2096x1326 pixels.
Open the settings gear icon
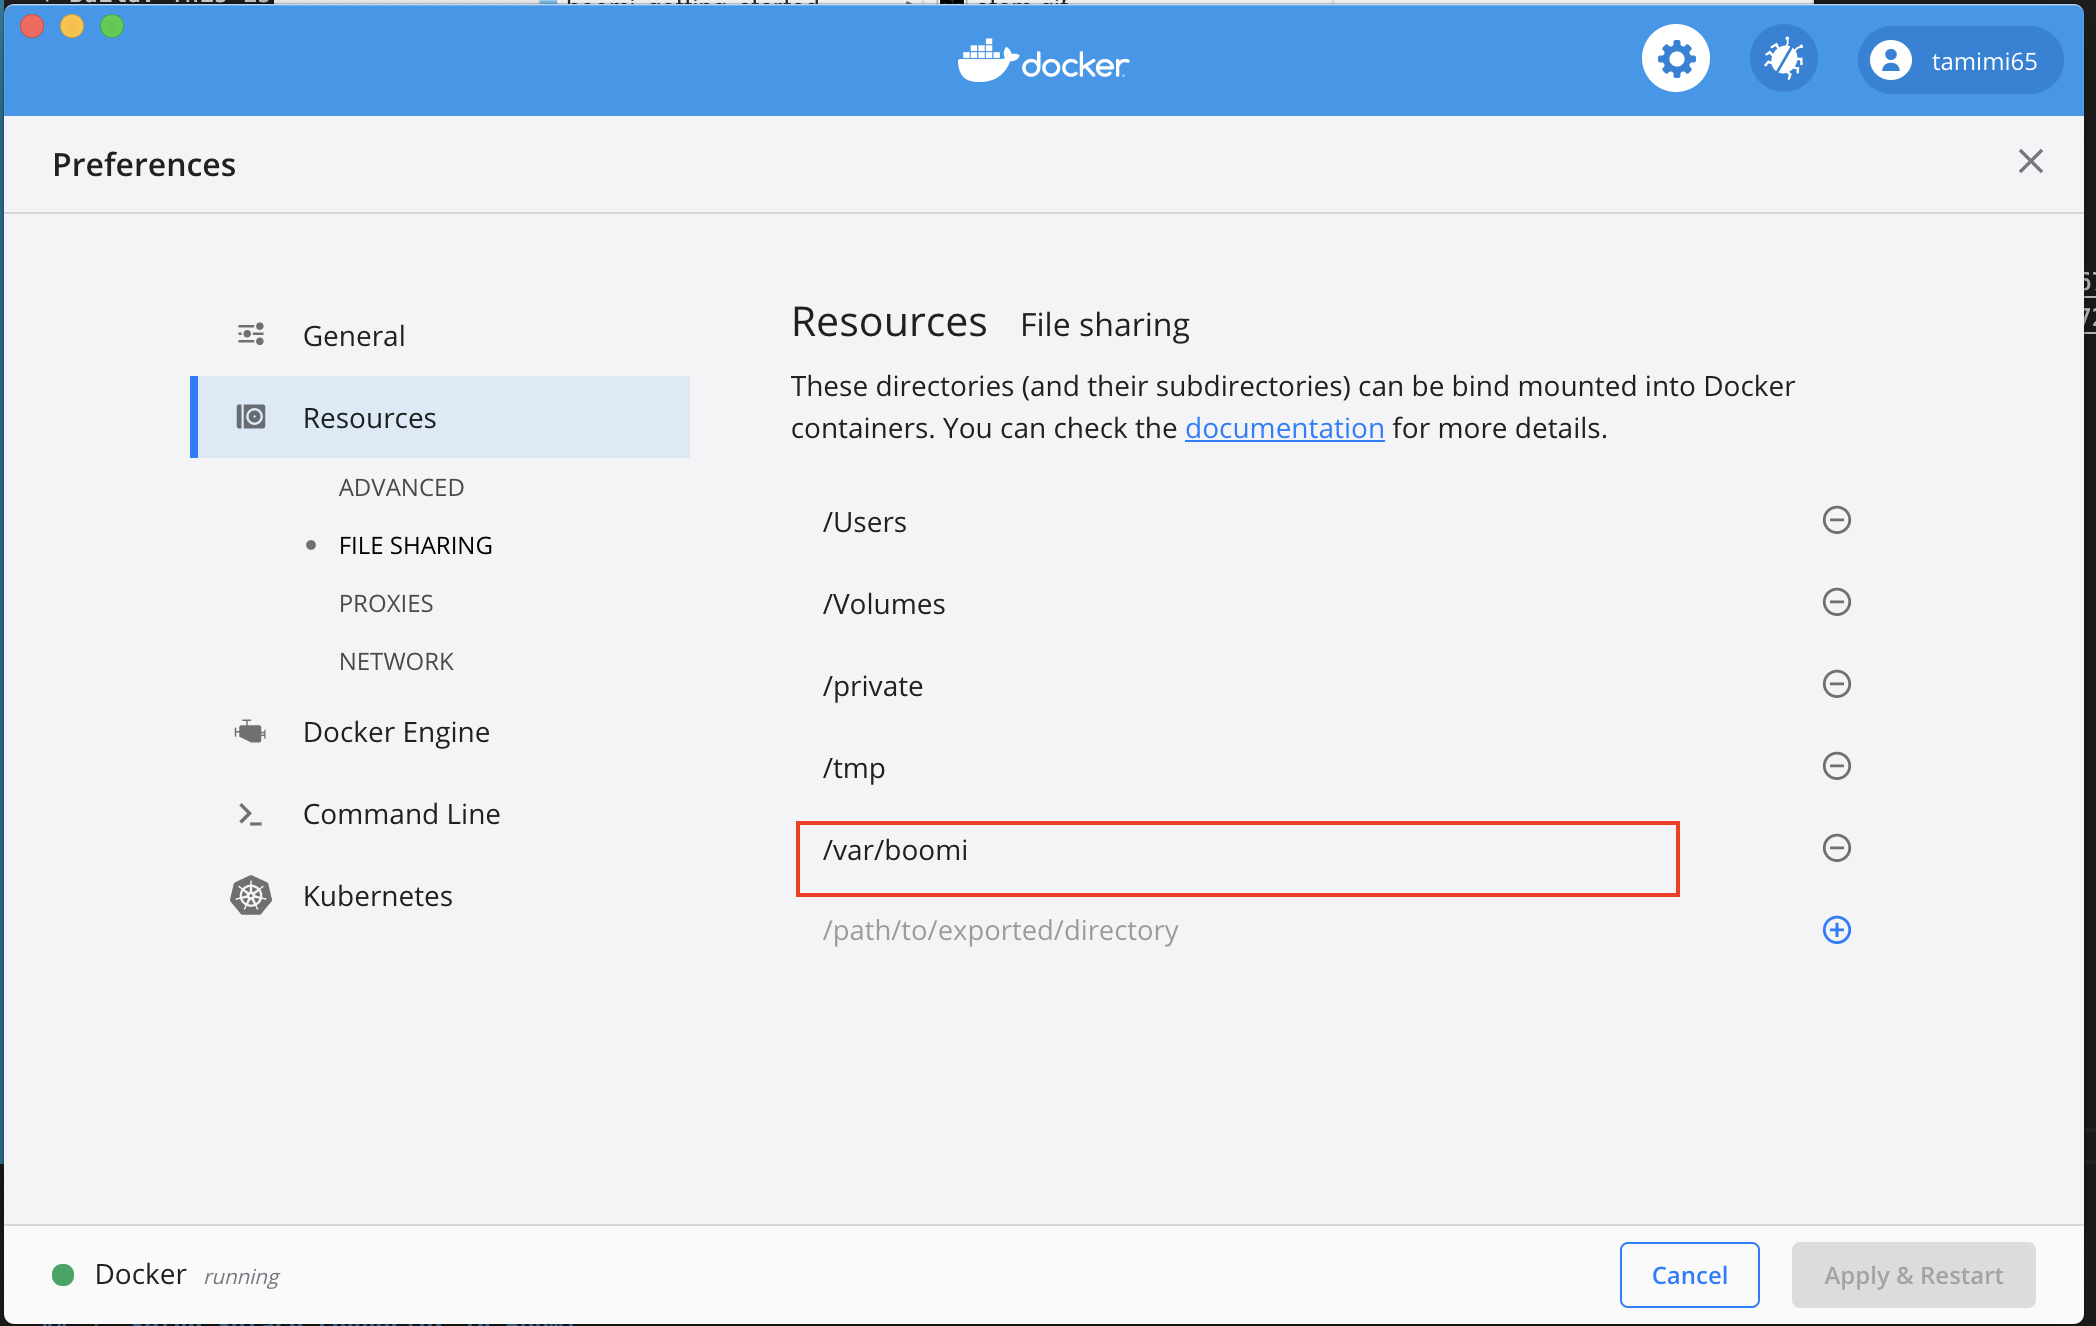tap(1675, 58)
